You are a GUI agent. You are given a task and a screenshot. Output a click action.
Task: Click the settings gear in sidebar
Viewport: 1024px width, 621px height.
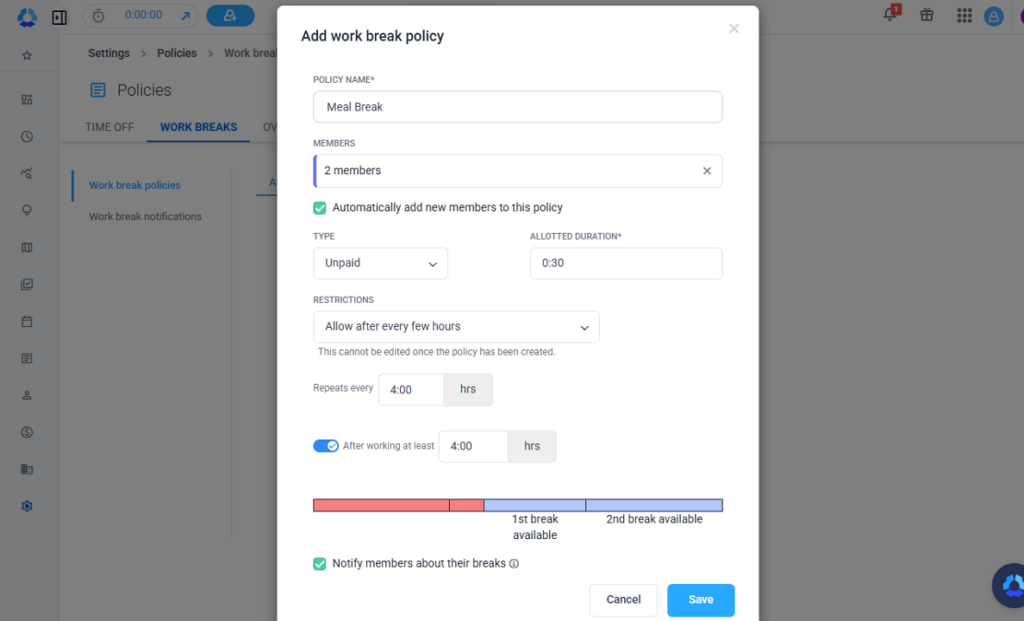pos(27,506)
